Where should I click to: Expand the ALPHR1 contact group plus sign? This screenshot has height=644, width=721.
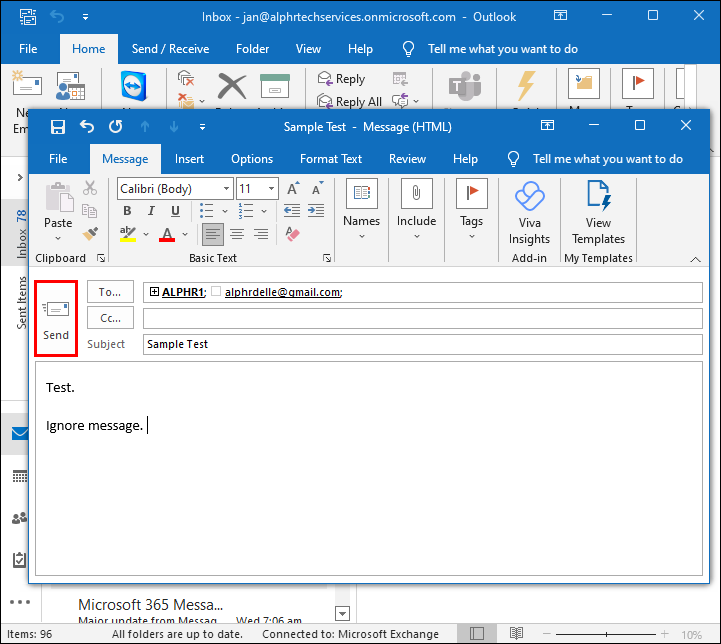[x=154, y=292]
